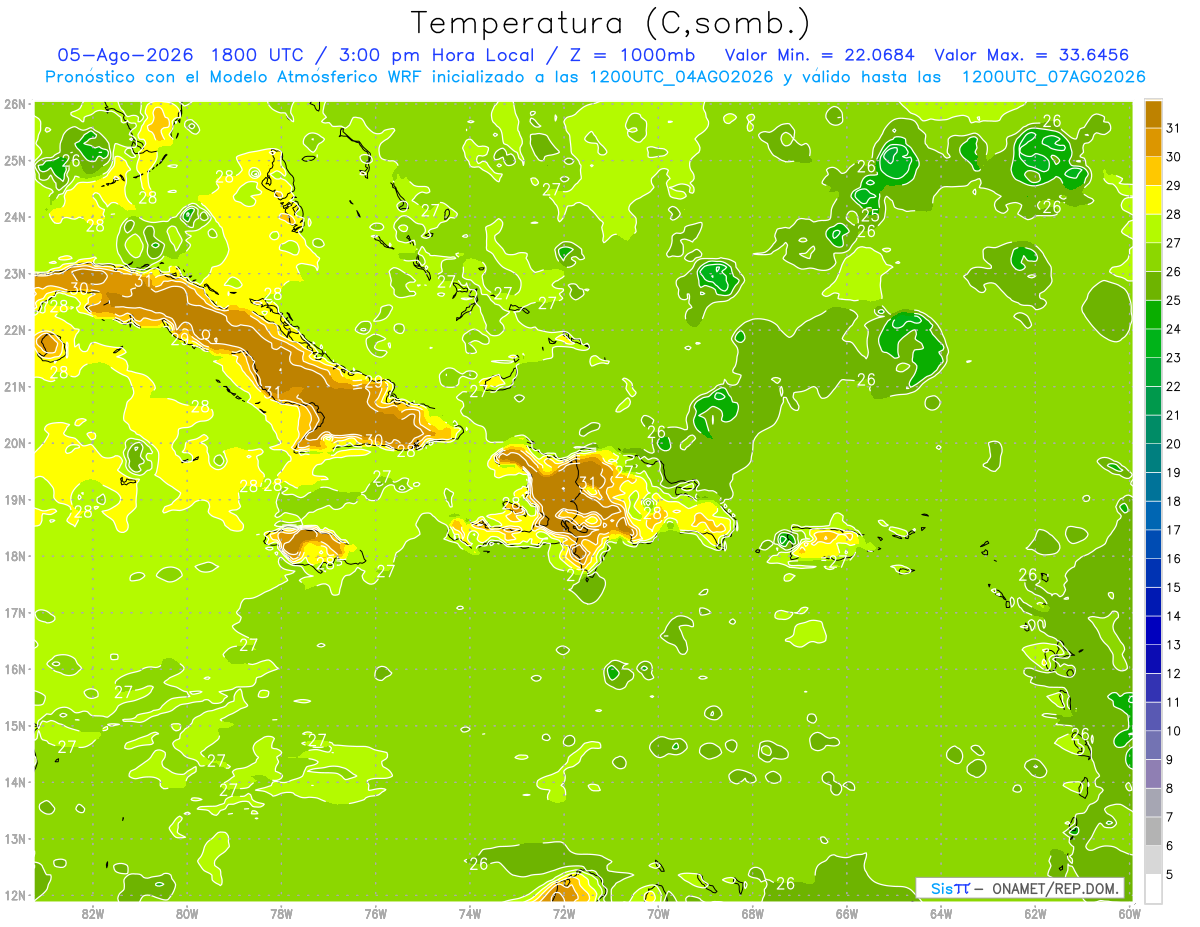Click the orange swatch between legend 30 and 31
The height and width of the screenshot is (927, 1200).
coord(1153,142)
